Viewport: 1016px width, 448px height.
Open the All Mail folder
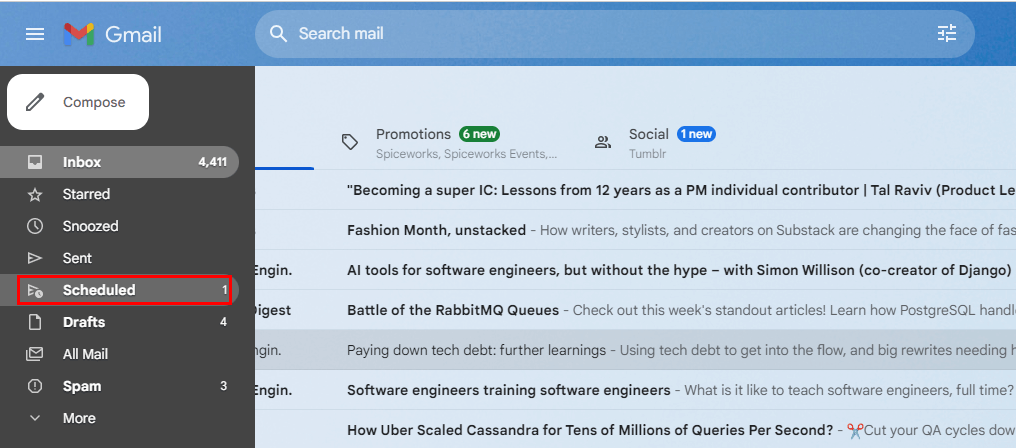pyautogui.click(x=85, y=354)
